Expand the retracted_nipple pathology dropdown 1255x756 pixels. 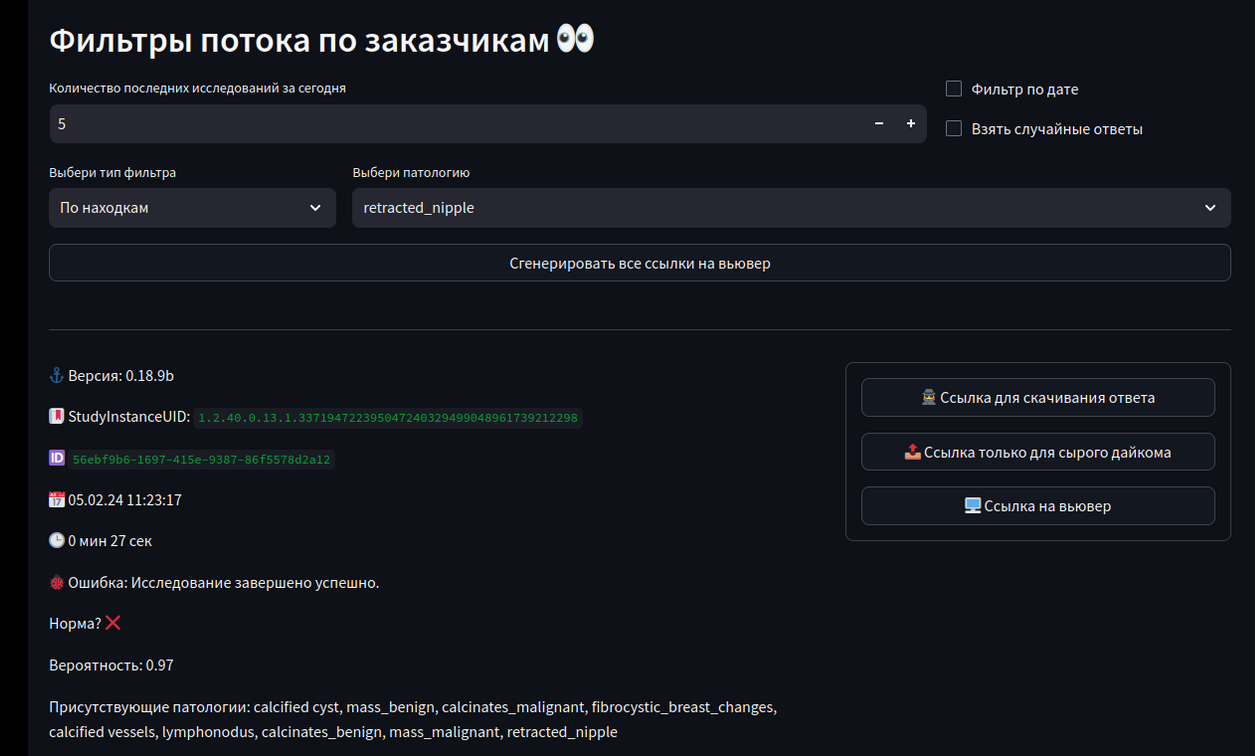click(790, 208)
